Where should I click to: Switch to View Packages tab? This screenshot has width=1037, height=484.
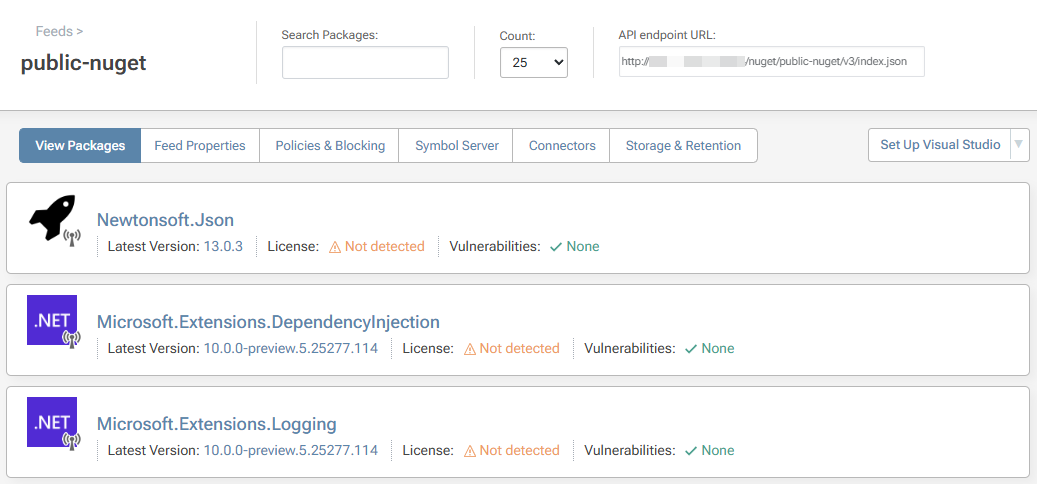point(80,145)
